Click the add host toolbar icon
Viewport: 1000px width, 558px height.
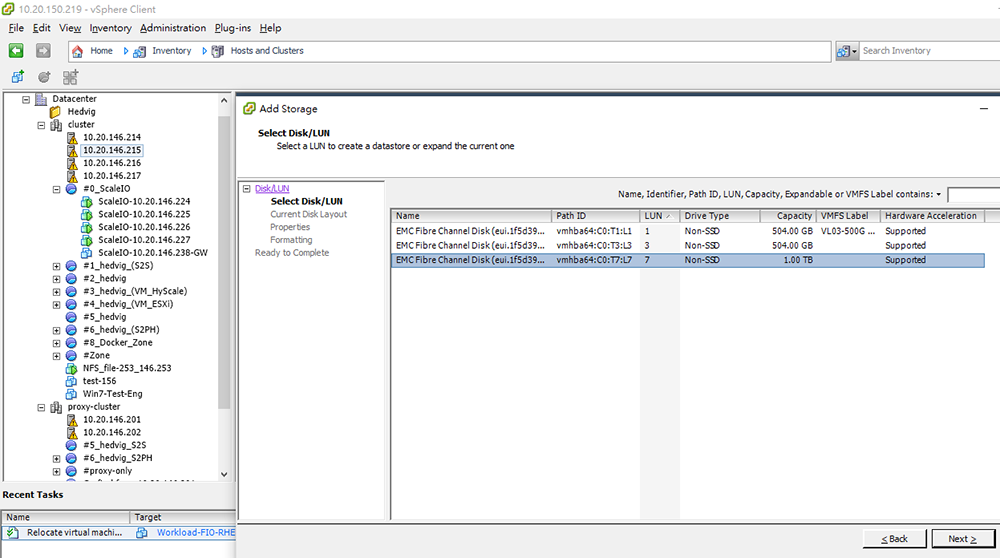tap(70, 77)
